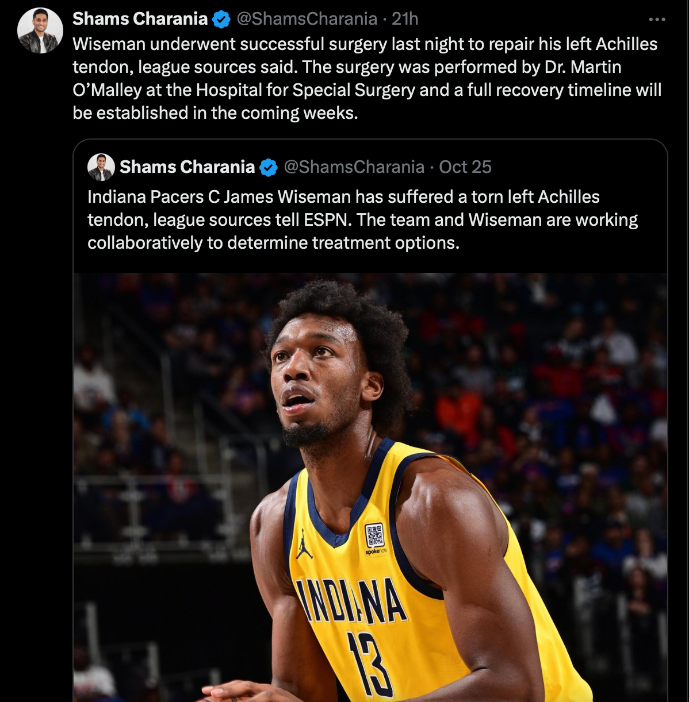The image size is (689, 702).
Task: Open top tweet author name Shams Charania
Action: point(140,19)
